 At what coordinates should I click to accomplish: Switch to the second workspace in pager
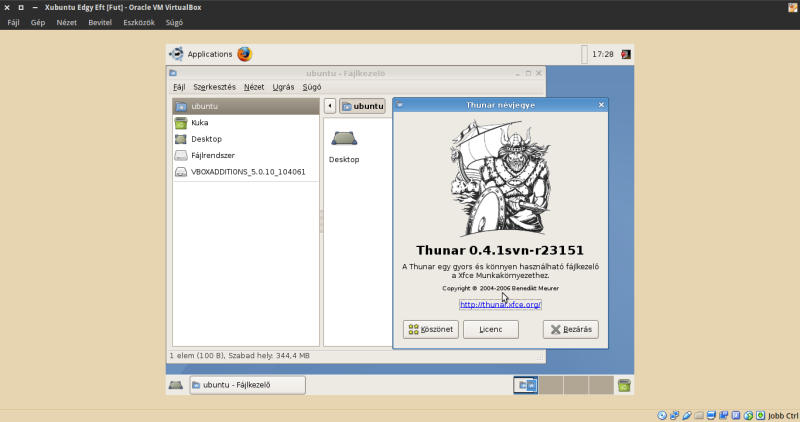click(551, 385)
